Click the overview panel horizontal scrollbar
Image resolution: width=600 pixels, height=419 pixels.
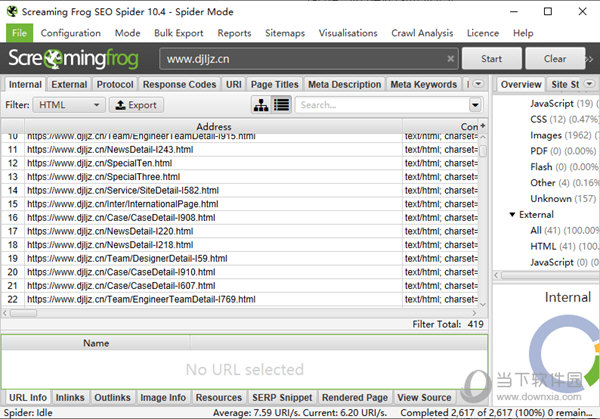(550, 275)
